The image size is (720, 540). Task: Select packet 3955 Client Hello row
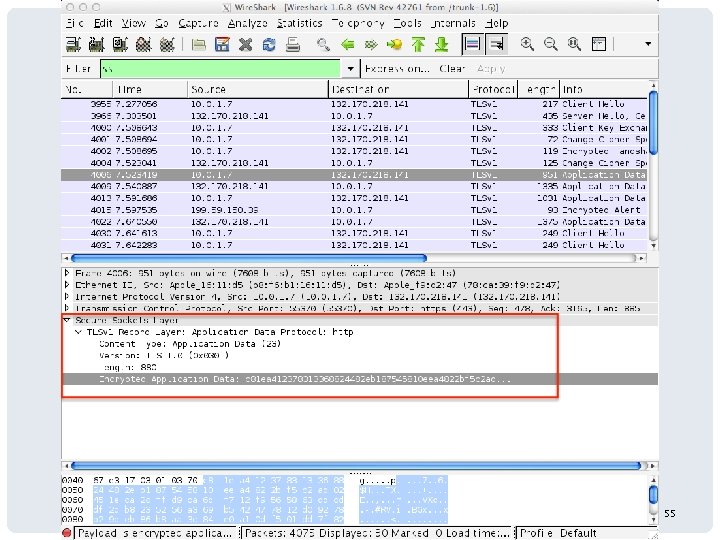pyautogui.click(x=354, y=104)
